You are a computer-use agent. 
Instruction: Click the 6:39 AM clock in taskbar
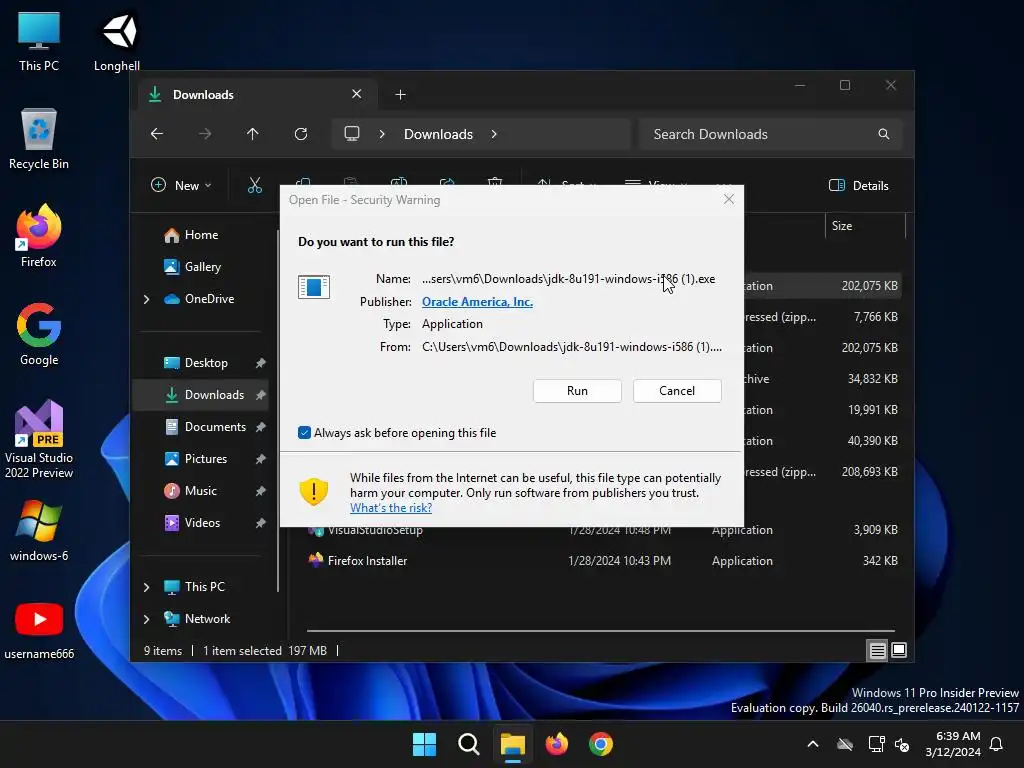953,744
